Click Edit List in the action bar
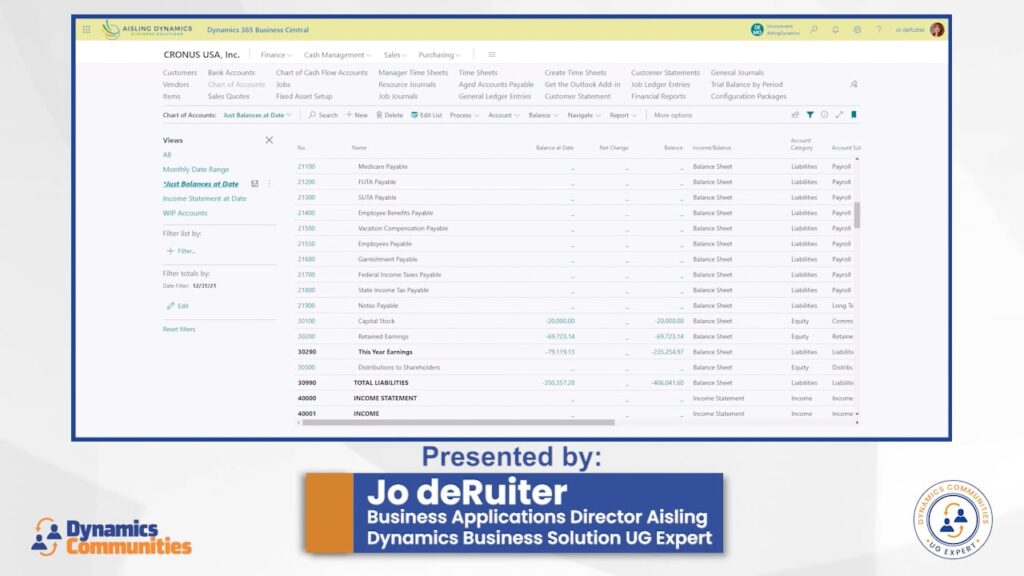The width and height of the screenshot is (1024, 576). tap(426, 115)
